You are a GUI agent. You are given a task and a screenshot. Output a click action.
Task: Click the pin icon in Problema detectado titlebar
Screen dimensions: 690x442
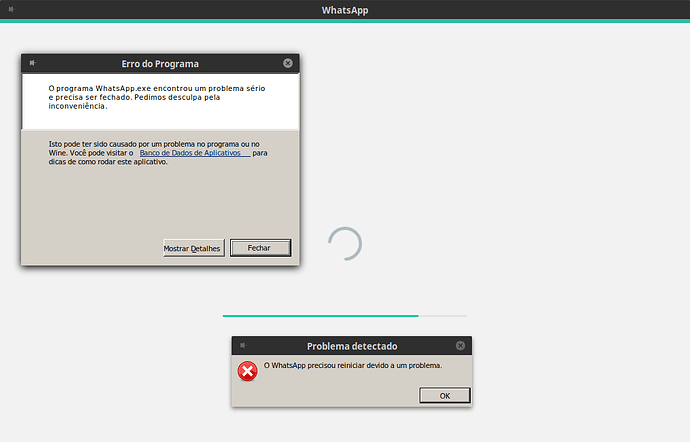[243, 346]
